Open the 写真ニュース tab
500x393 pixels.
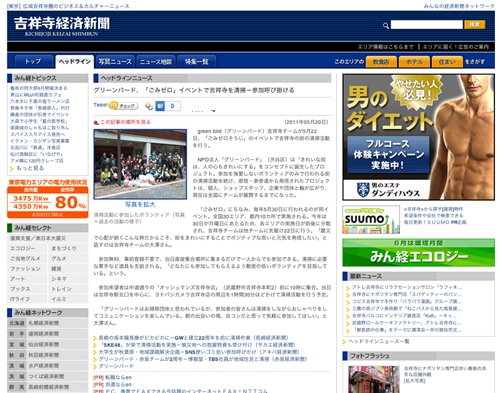[x=115, y=62]
